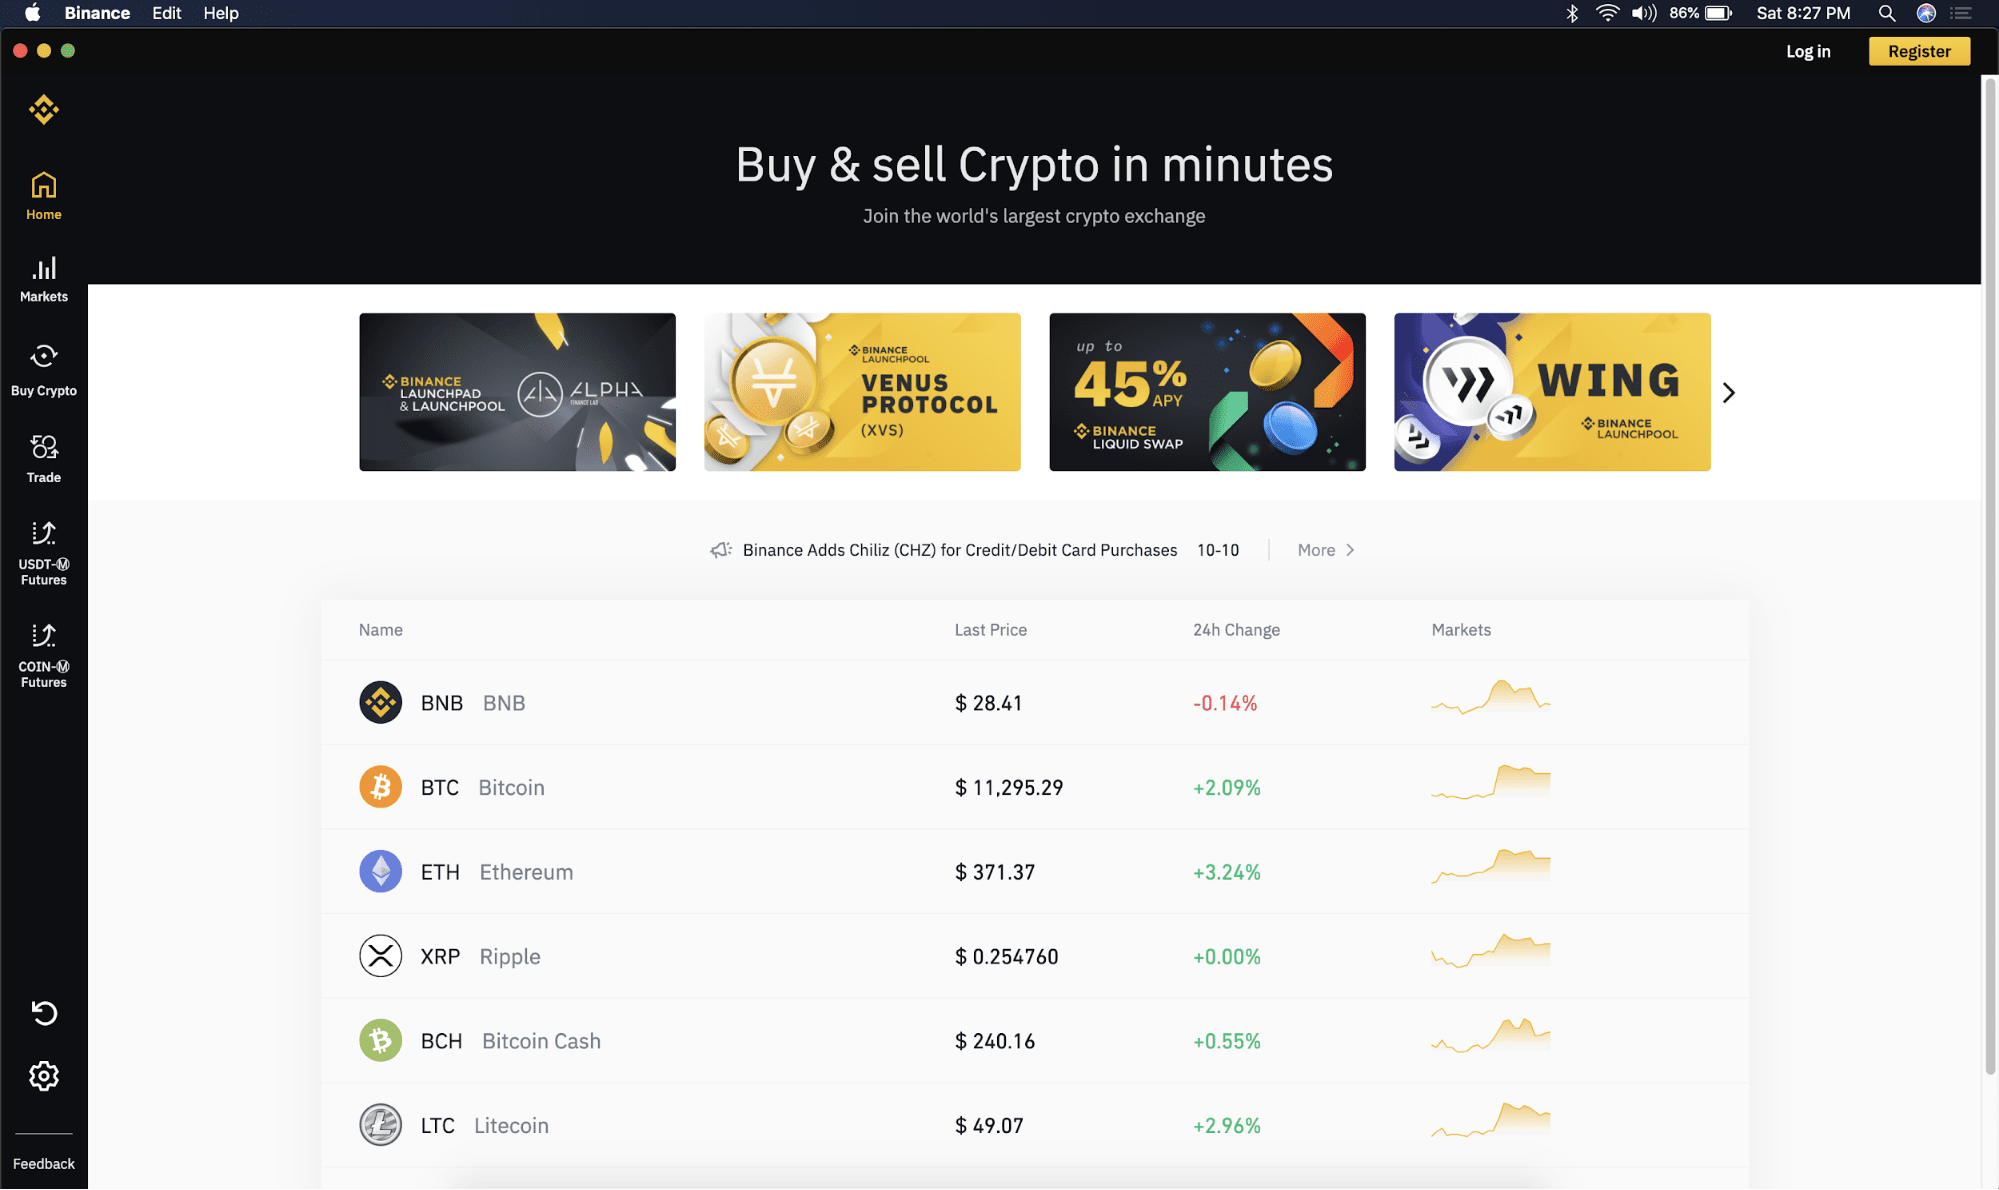Expand the carousel next arrow
The width and height of the screenshot is (1999, 1190).
pos(1730,392)
